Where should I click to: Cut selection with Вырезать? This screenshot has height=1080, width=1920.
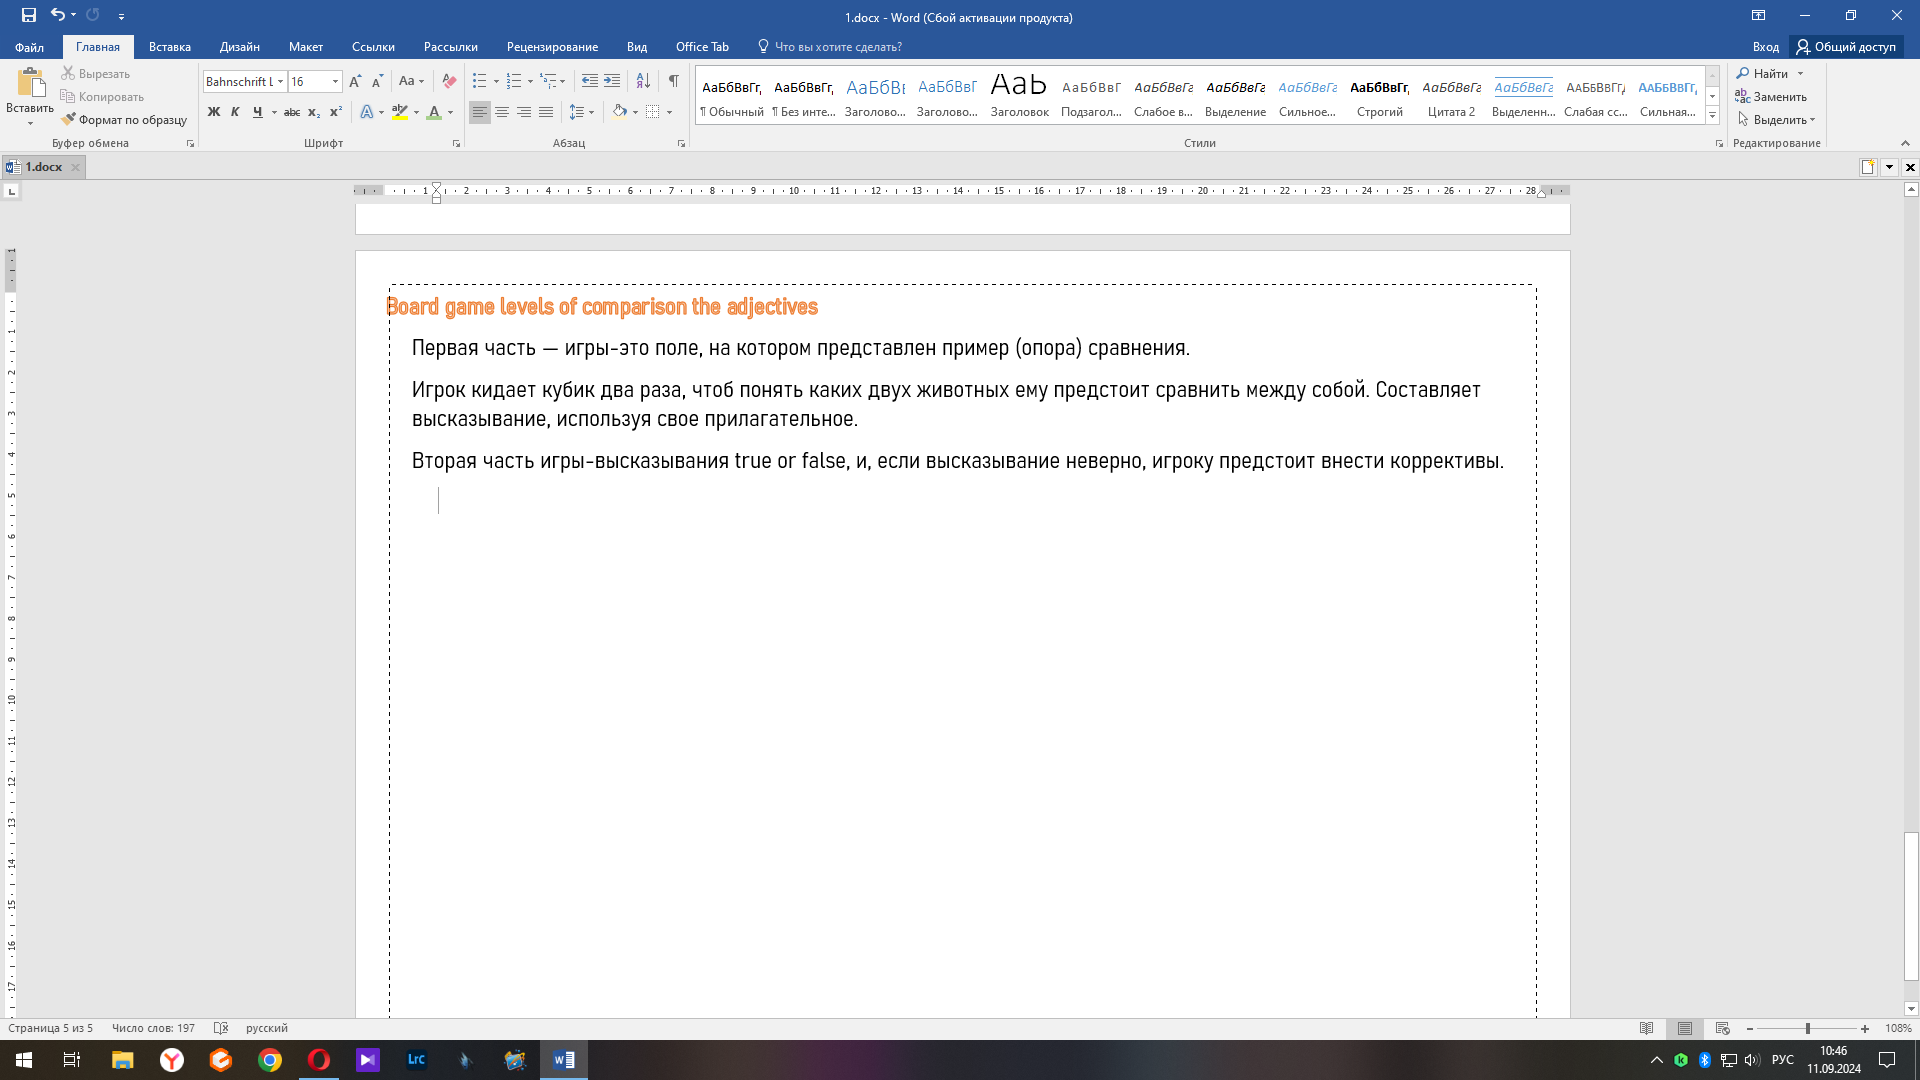(x=96, y=74)
